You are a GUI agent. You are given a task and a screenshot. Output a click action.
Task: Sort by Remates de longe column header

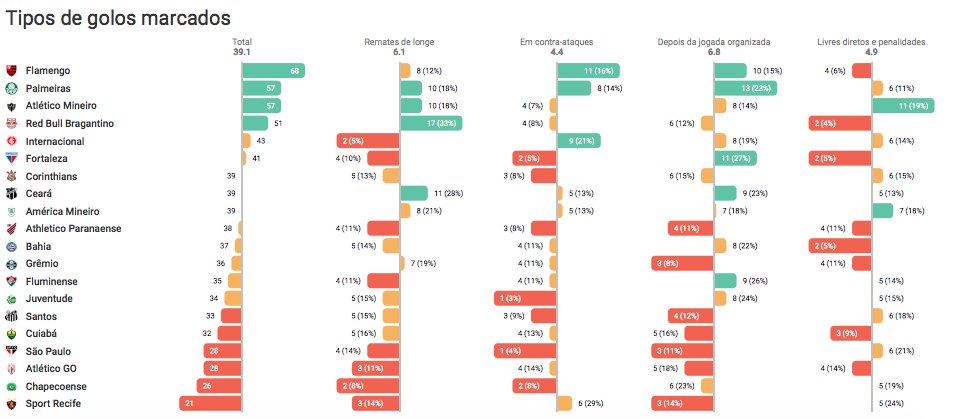tap(399, 42)
